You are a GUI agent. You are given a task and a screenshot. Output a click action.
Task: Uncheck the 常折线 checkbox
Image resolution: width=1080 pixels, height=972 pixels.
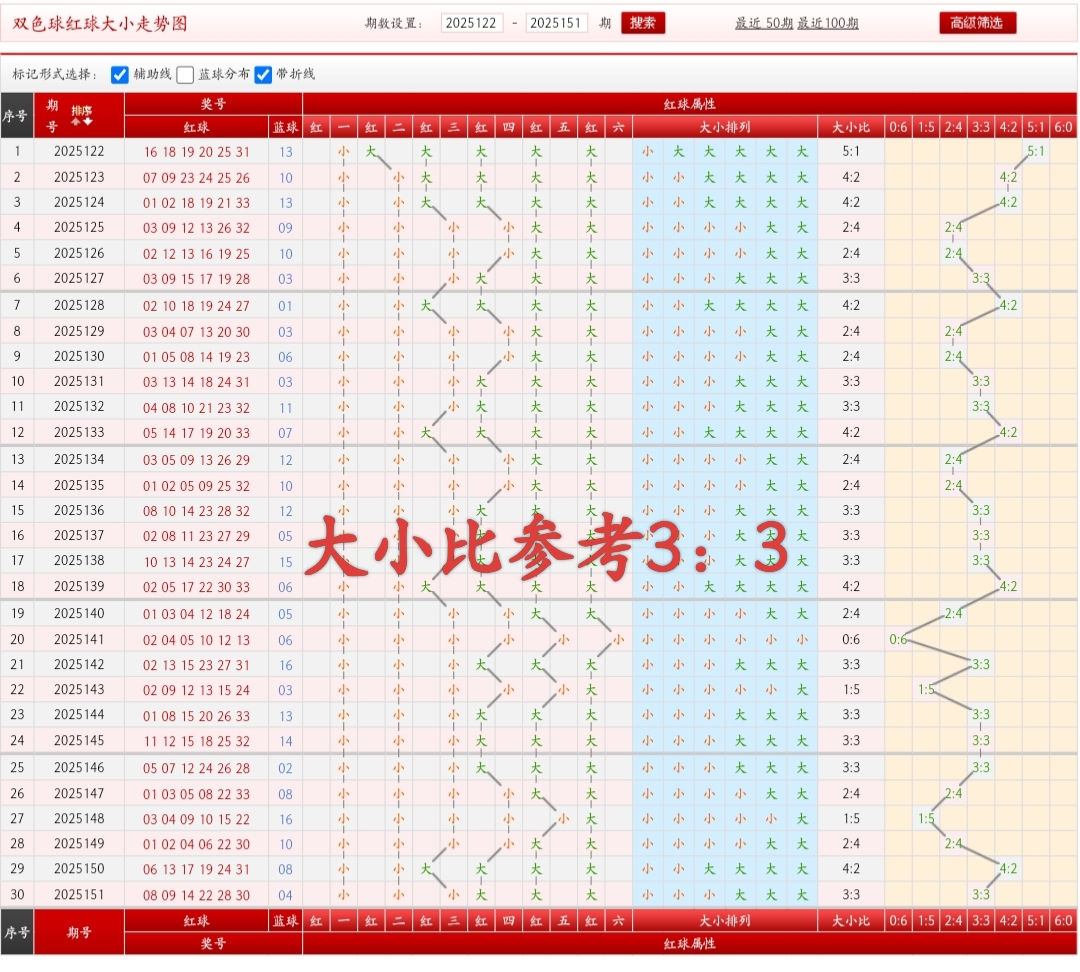click(262, 73)
